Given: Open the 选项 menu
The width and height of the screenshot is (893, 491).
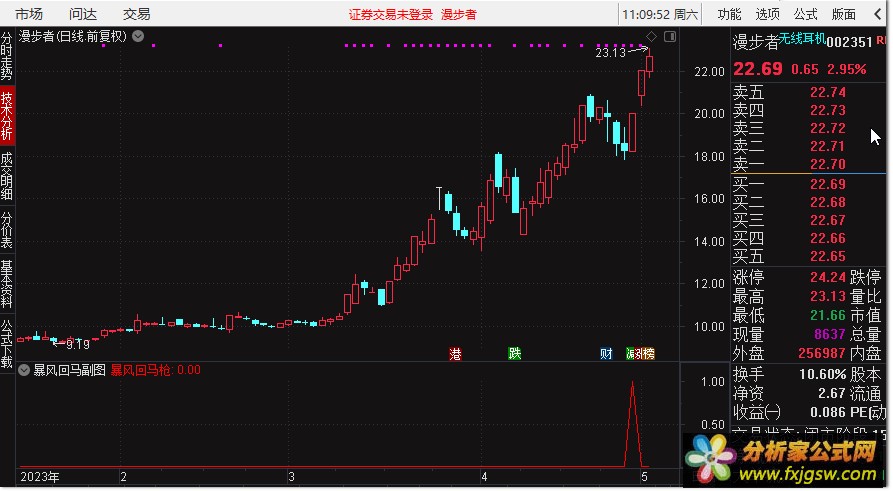Looking at the screenshot, I should tap(767, 14).
